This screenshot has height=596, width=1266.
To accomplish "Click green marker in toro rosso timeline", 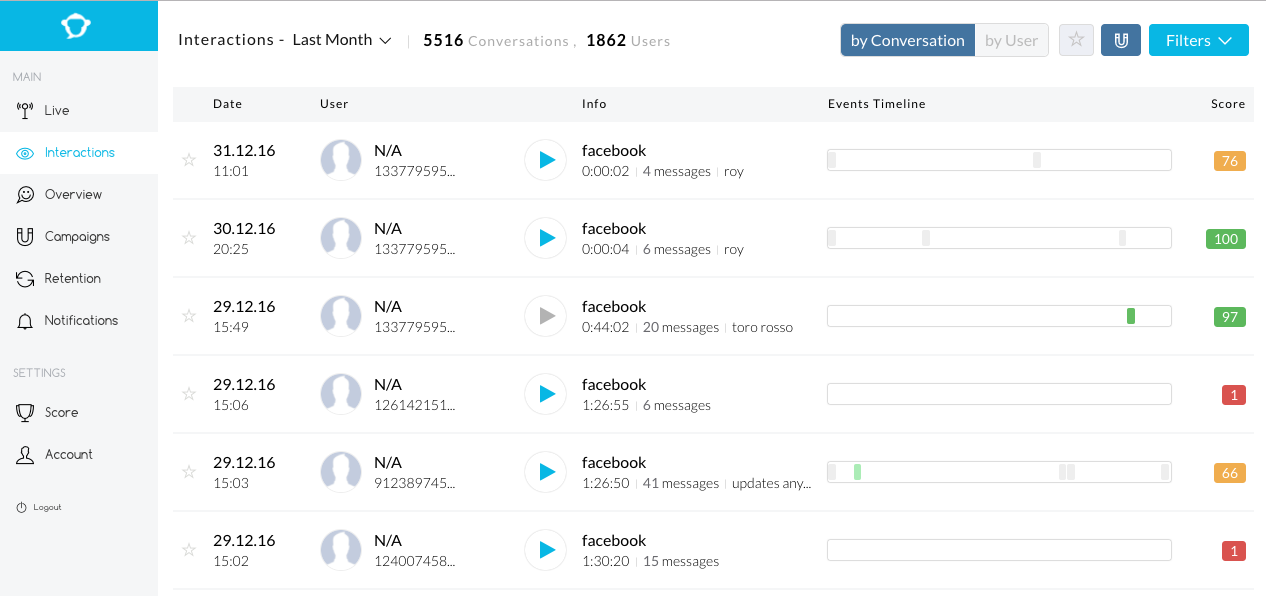I will pos(1131,316).
